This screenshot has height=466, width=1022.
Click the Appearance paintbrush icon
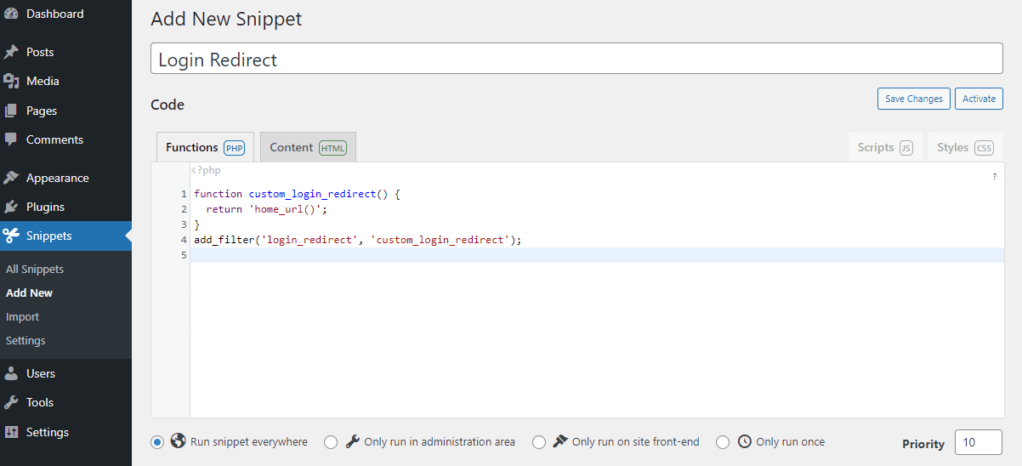point(10,178)
